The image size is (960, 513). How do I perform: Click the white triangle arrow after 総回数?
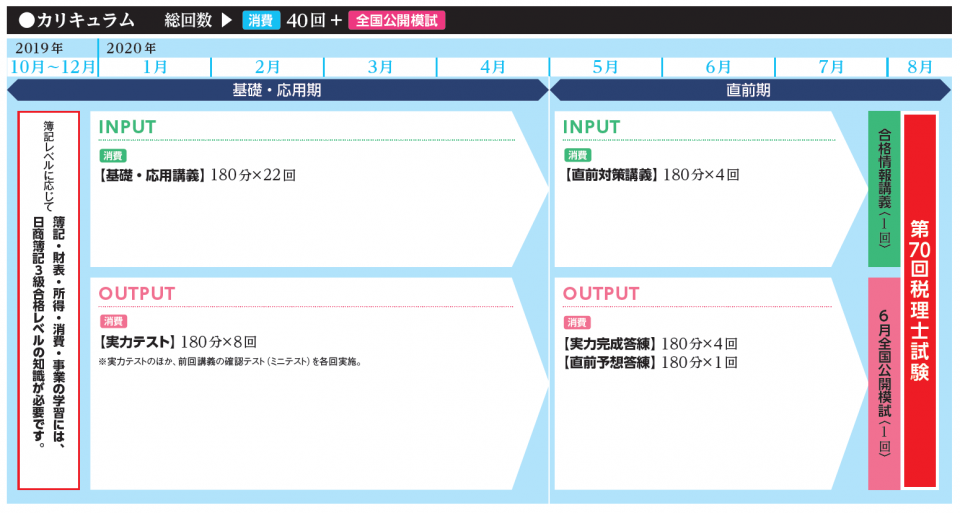226,20
